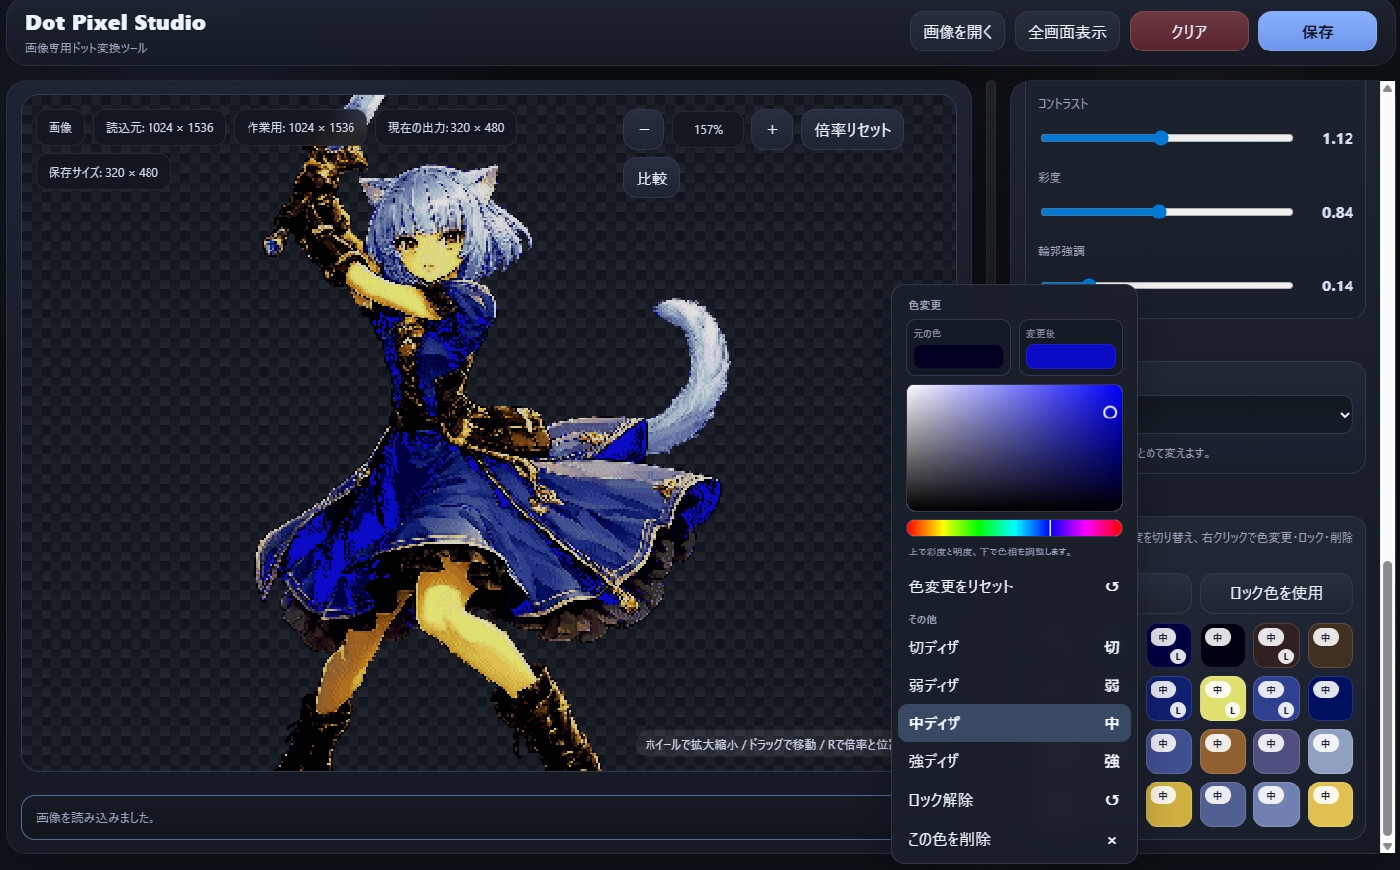Image resolution: width=1400 pixels, height=870 pixels.
Task: Click the L lock badge on the light yellow swatch
Action: 1232,710
